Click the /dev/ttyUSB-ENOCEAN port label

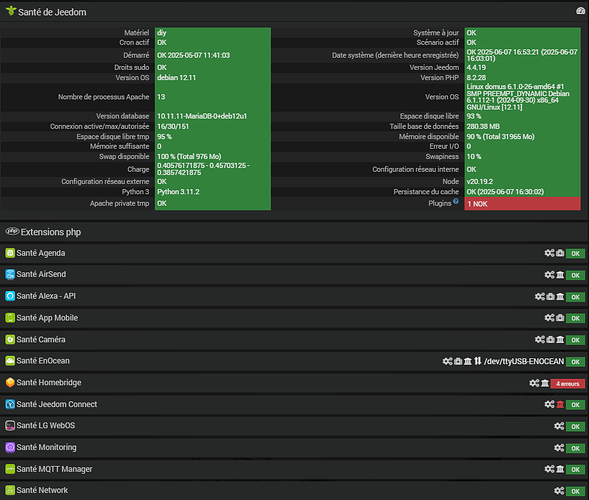[524, 361]
